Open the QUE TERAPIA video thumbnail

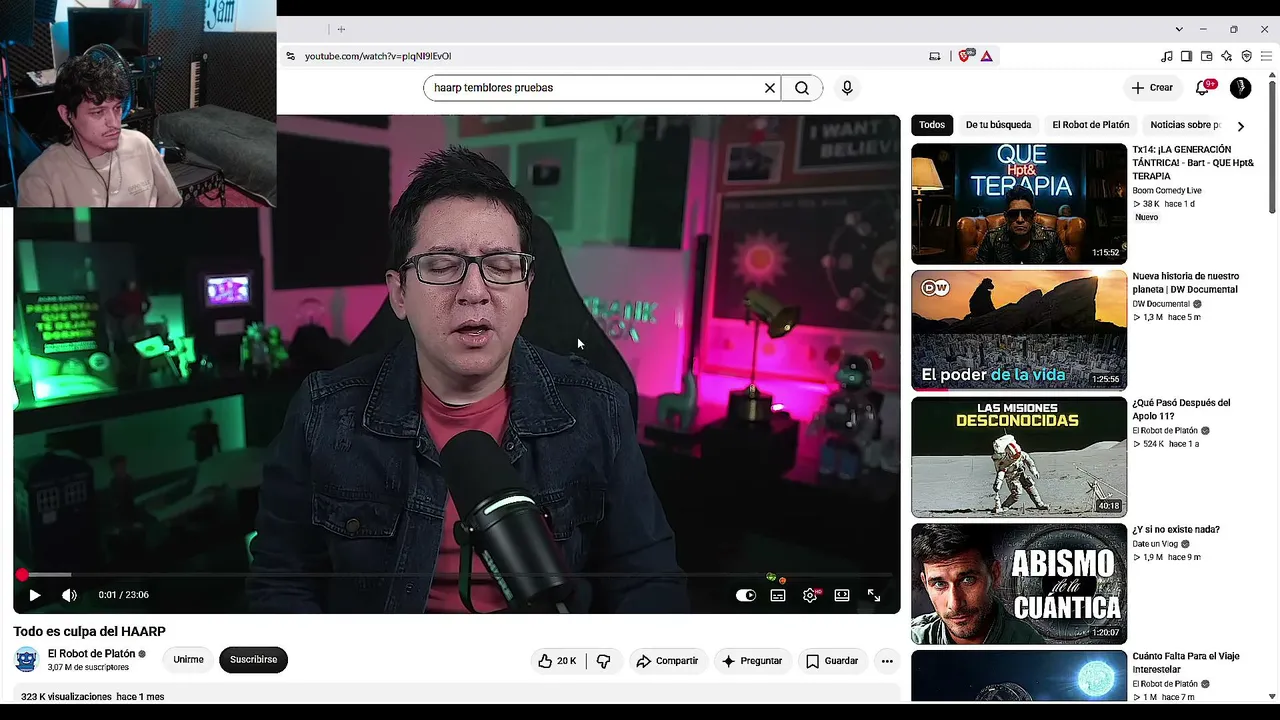pyautogui.click(x=1019, y=204)
